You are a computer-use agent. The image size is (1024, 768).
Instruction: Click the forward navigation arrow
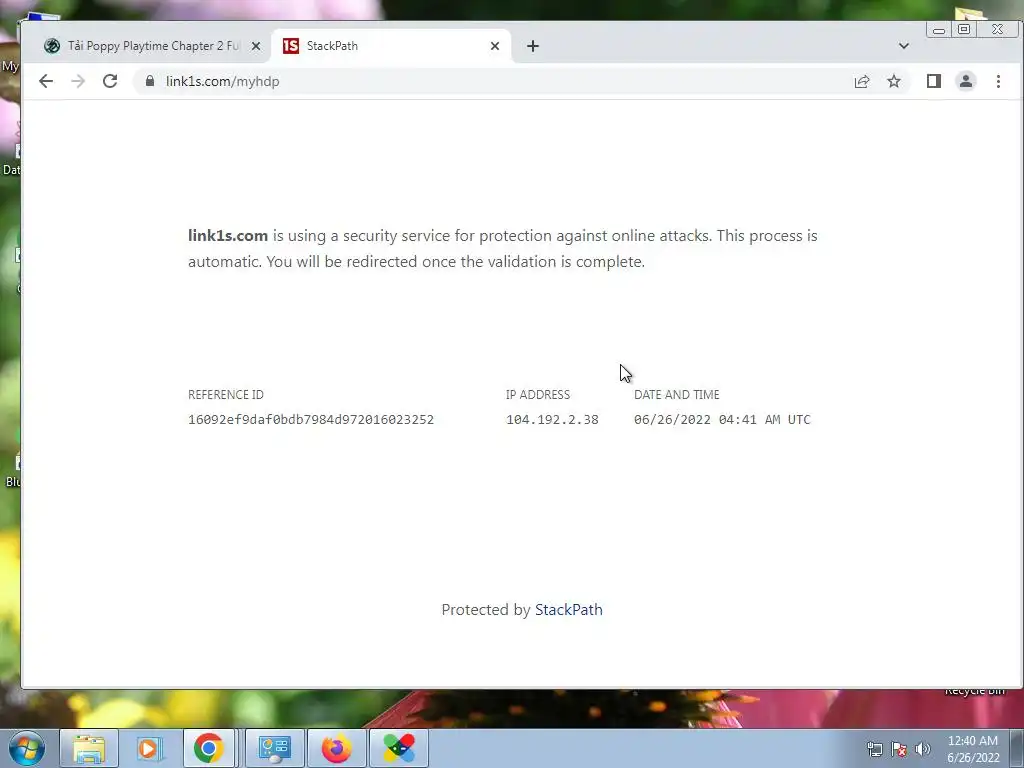point(78,81)
